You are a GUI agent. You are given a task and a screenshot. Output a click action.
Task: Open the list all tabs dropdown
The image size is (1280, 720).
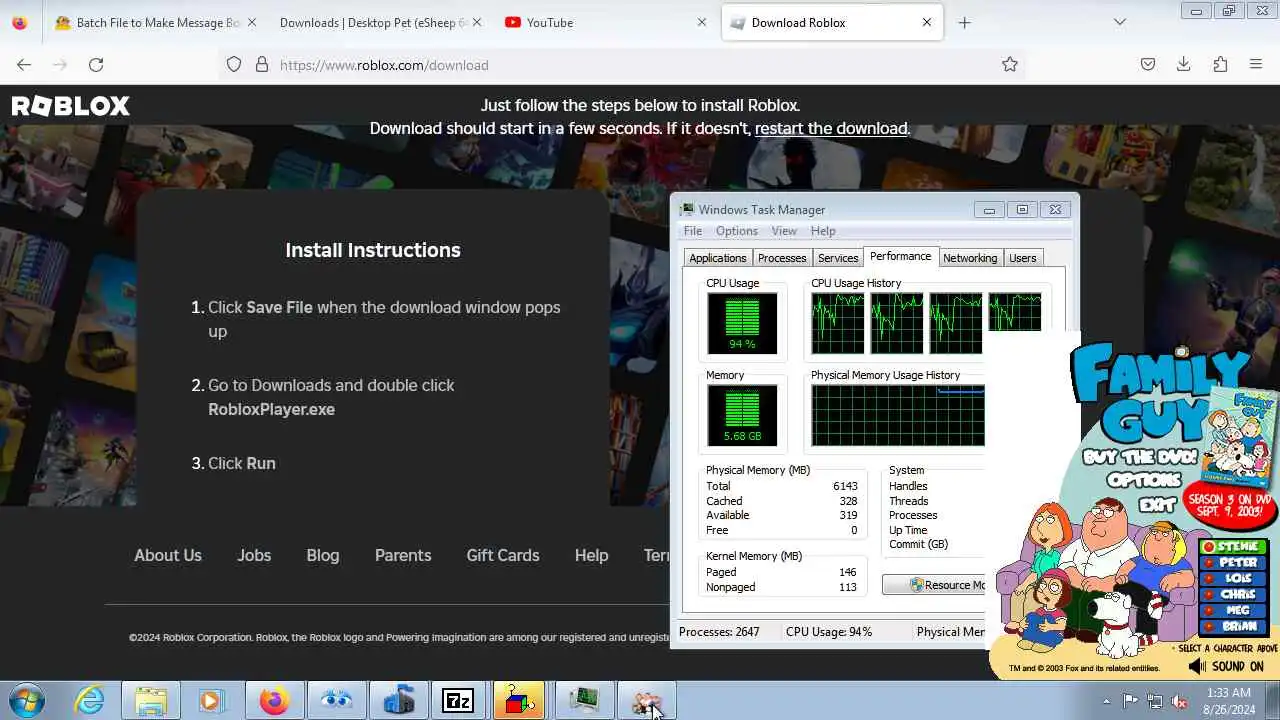pyautogui.click(x=1120, y=22)
